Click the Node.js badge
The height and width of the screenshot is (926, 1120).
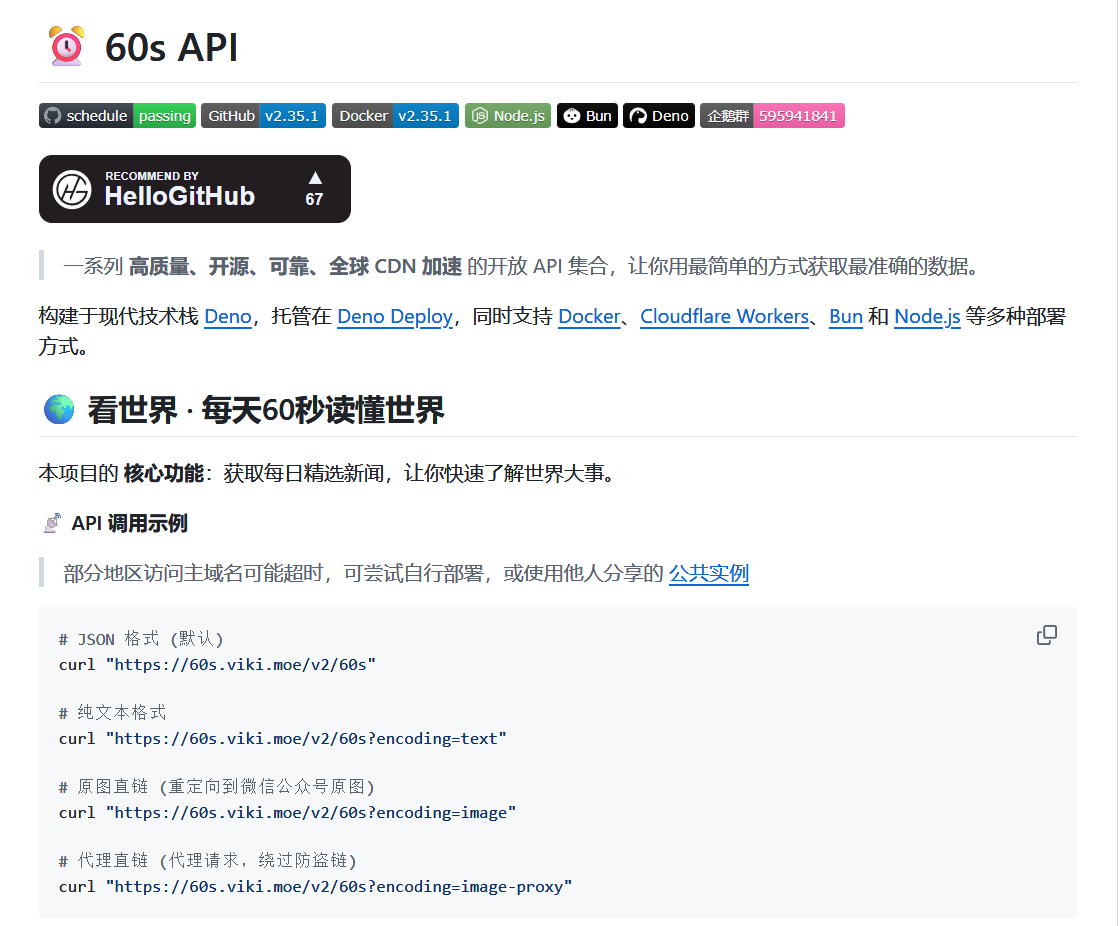[508, 116]
